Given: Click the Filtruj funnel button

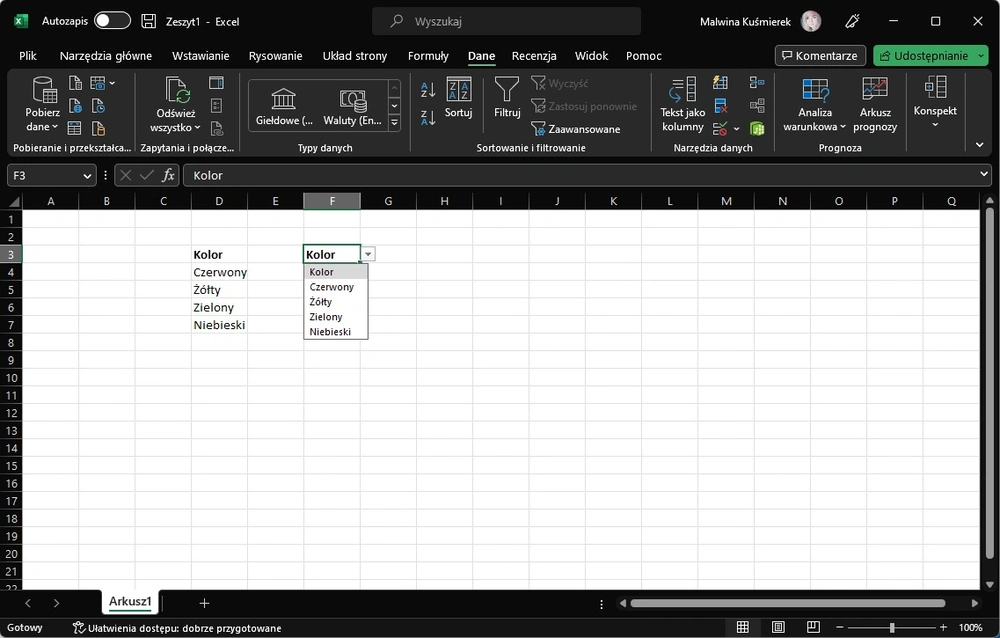Looking at the screenshot, I should 507,97.
